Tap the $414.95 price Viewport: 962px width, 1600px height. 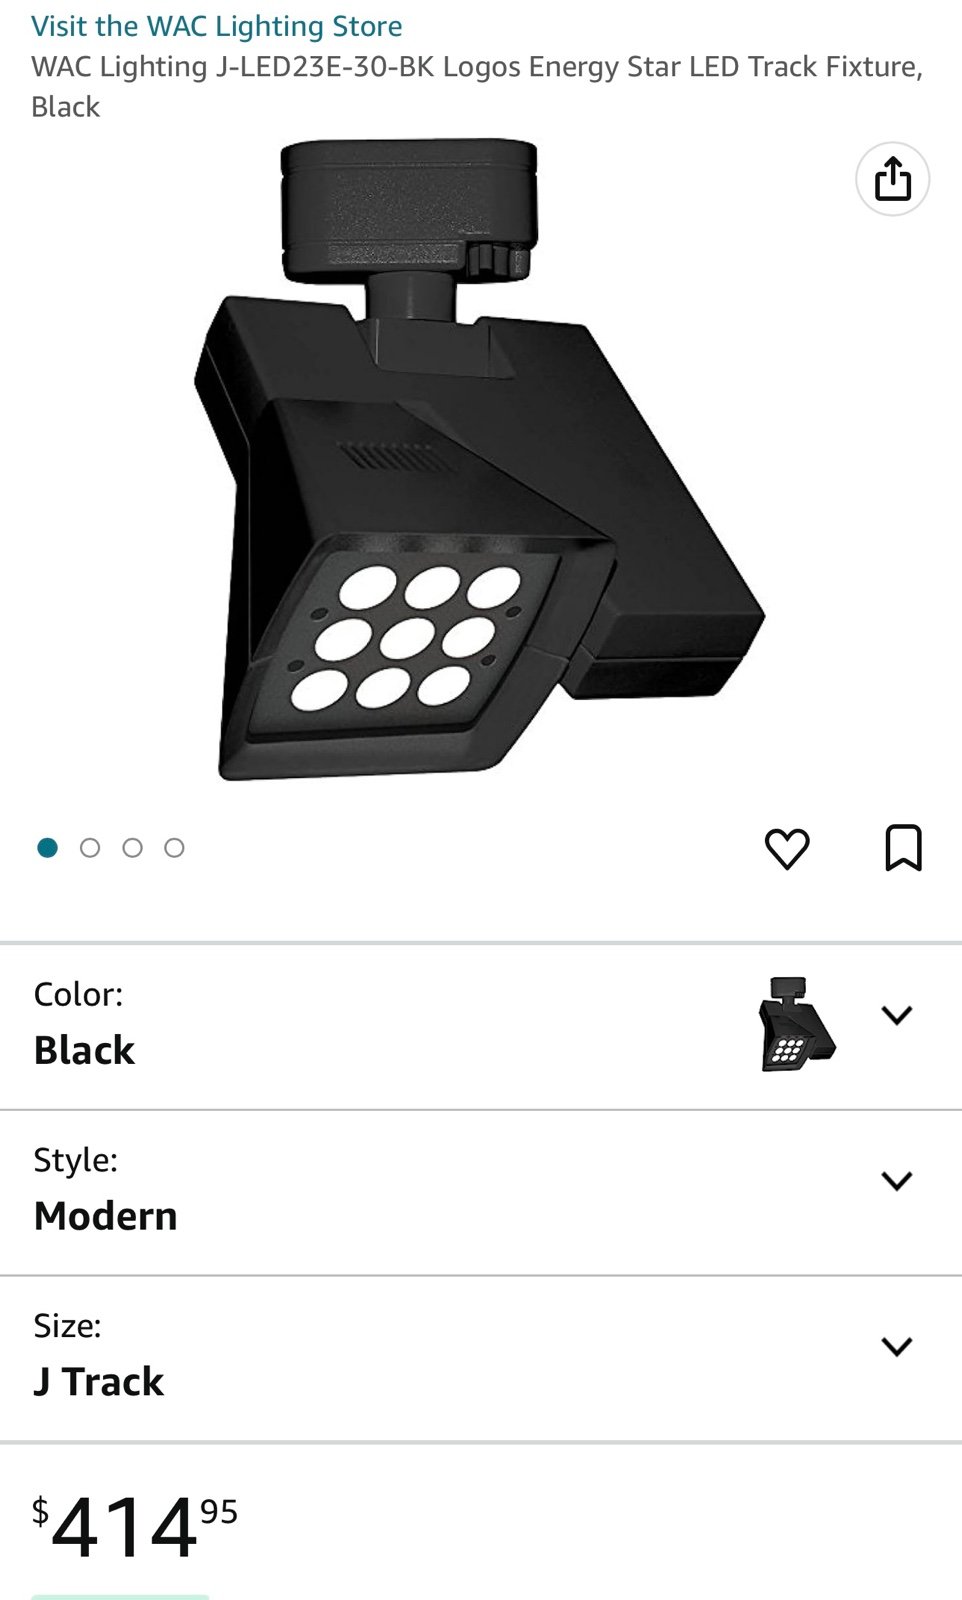pyautogui.click(x=135, y=1527)
